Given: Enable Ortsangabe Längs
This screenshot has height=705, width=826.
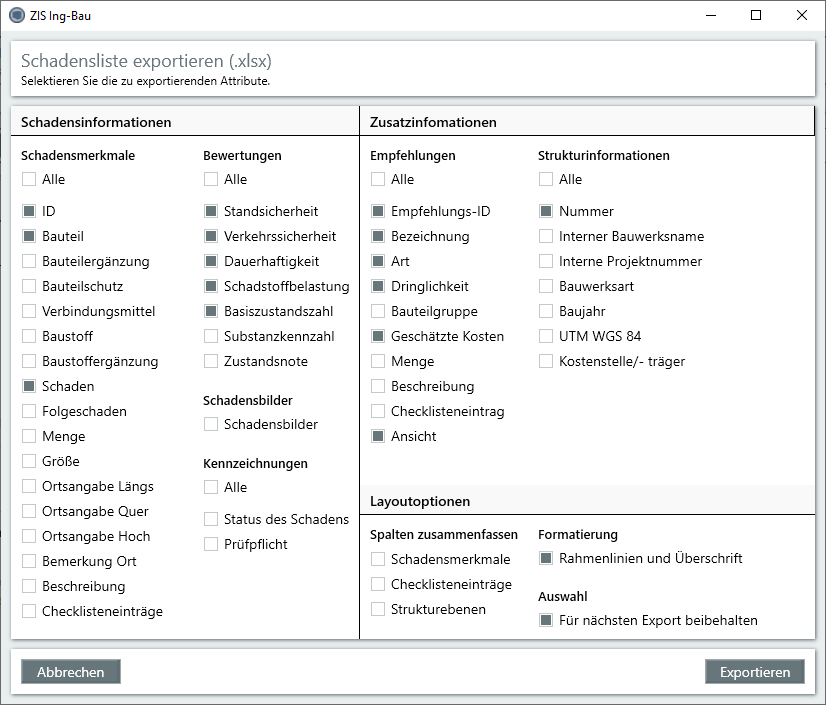Looking at the screenshot, I should tap(29, 486).
